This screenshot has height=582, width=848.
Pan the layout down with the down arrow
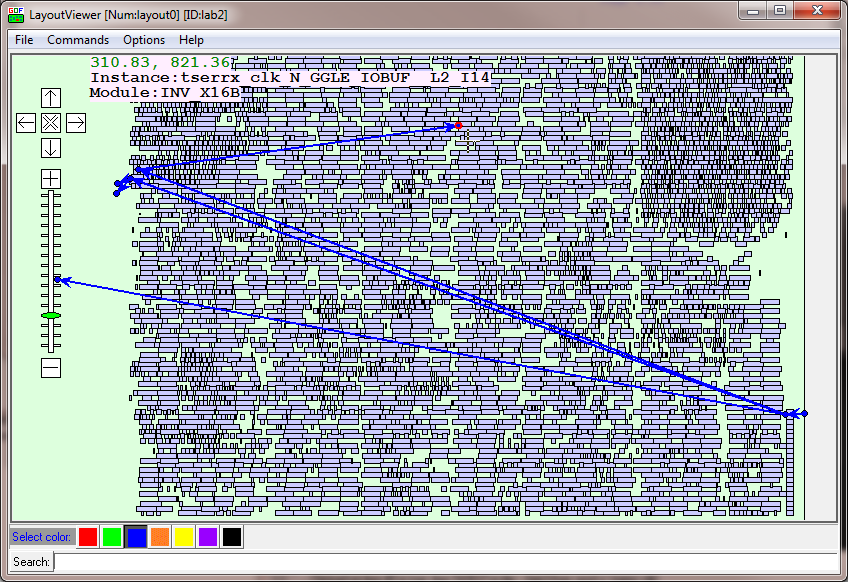[x=51, y=148]
